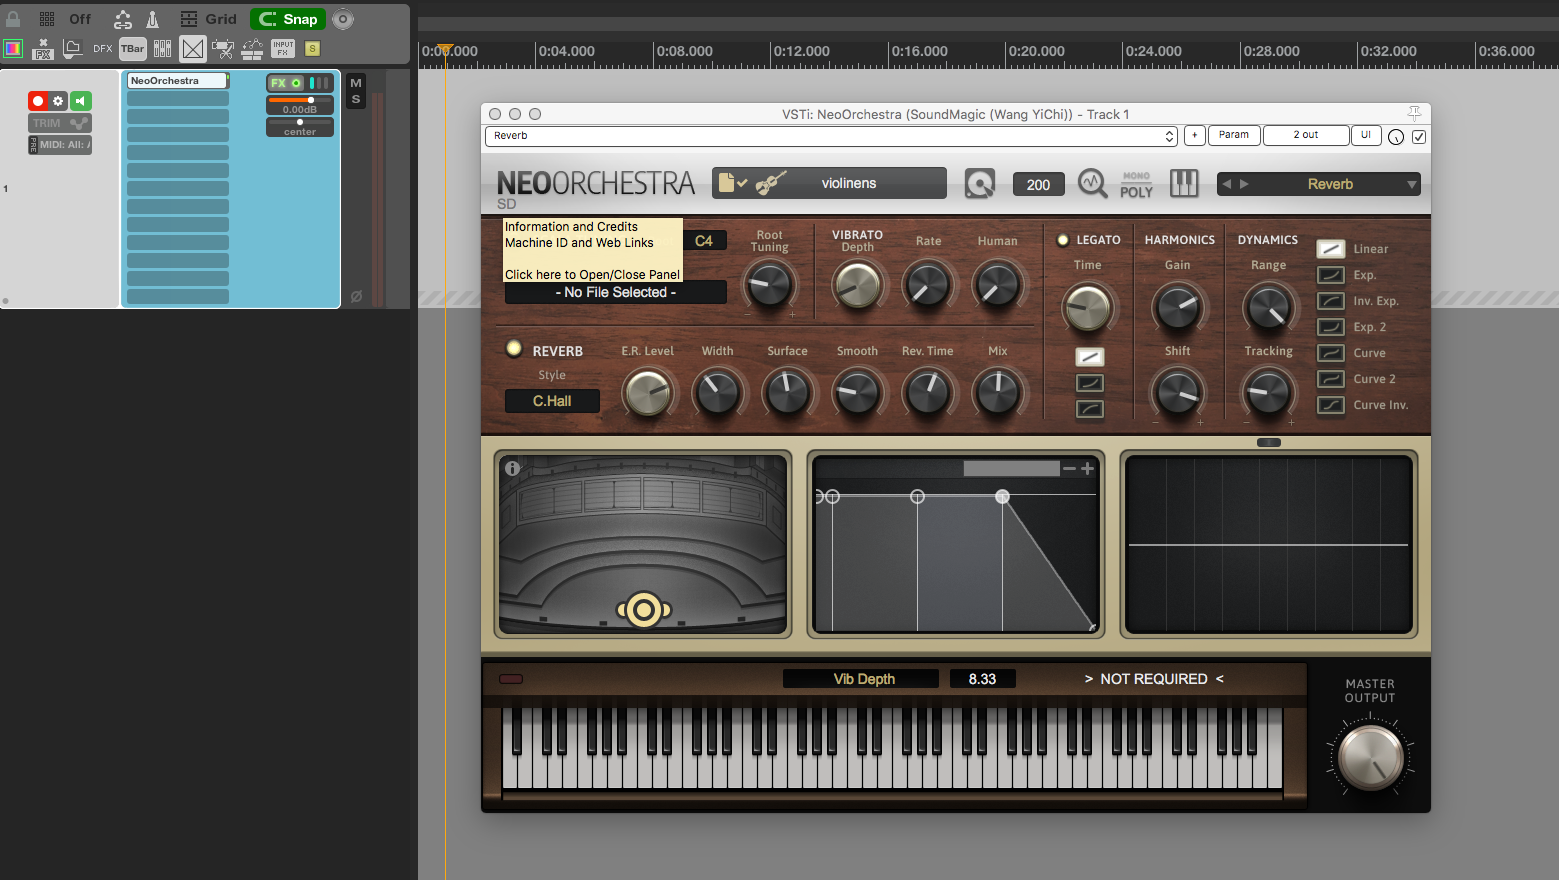Open the rainbow color theme icon
1559x880 pixels.
13,48
